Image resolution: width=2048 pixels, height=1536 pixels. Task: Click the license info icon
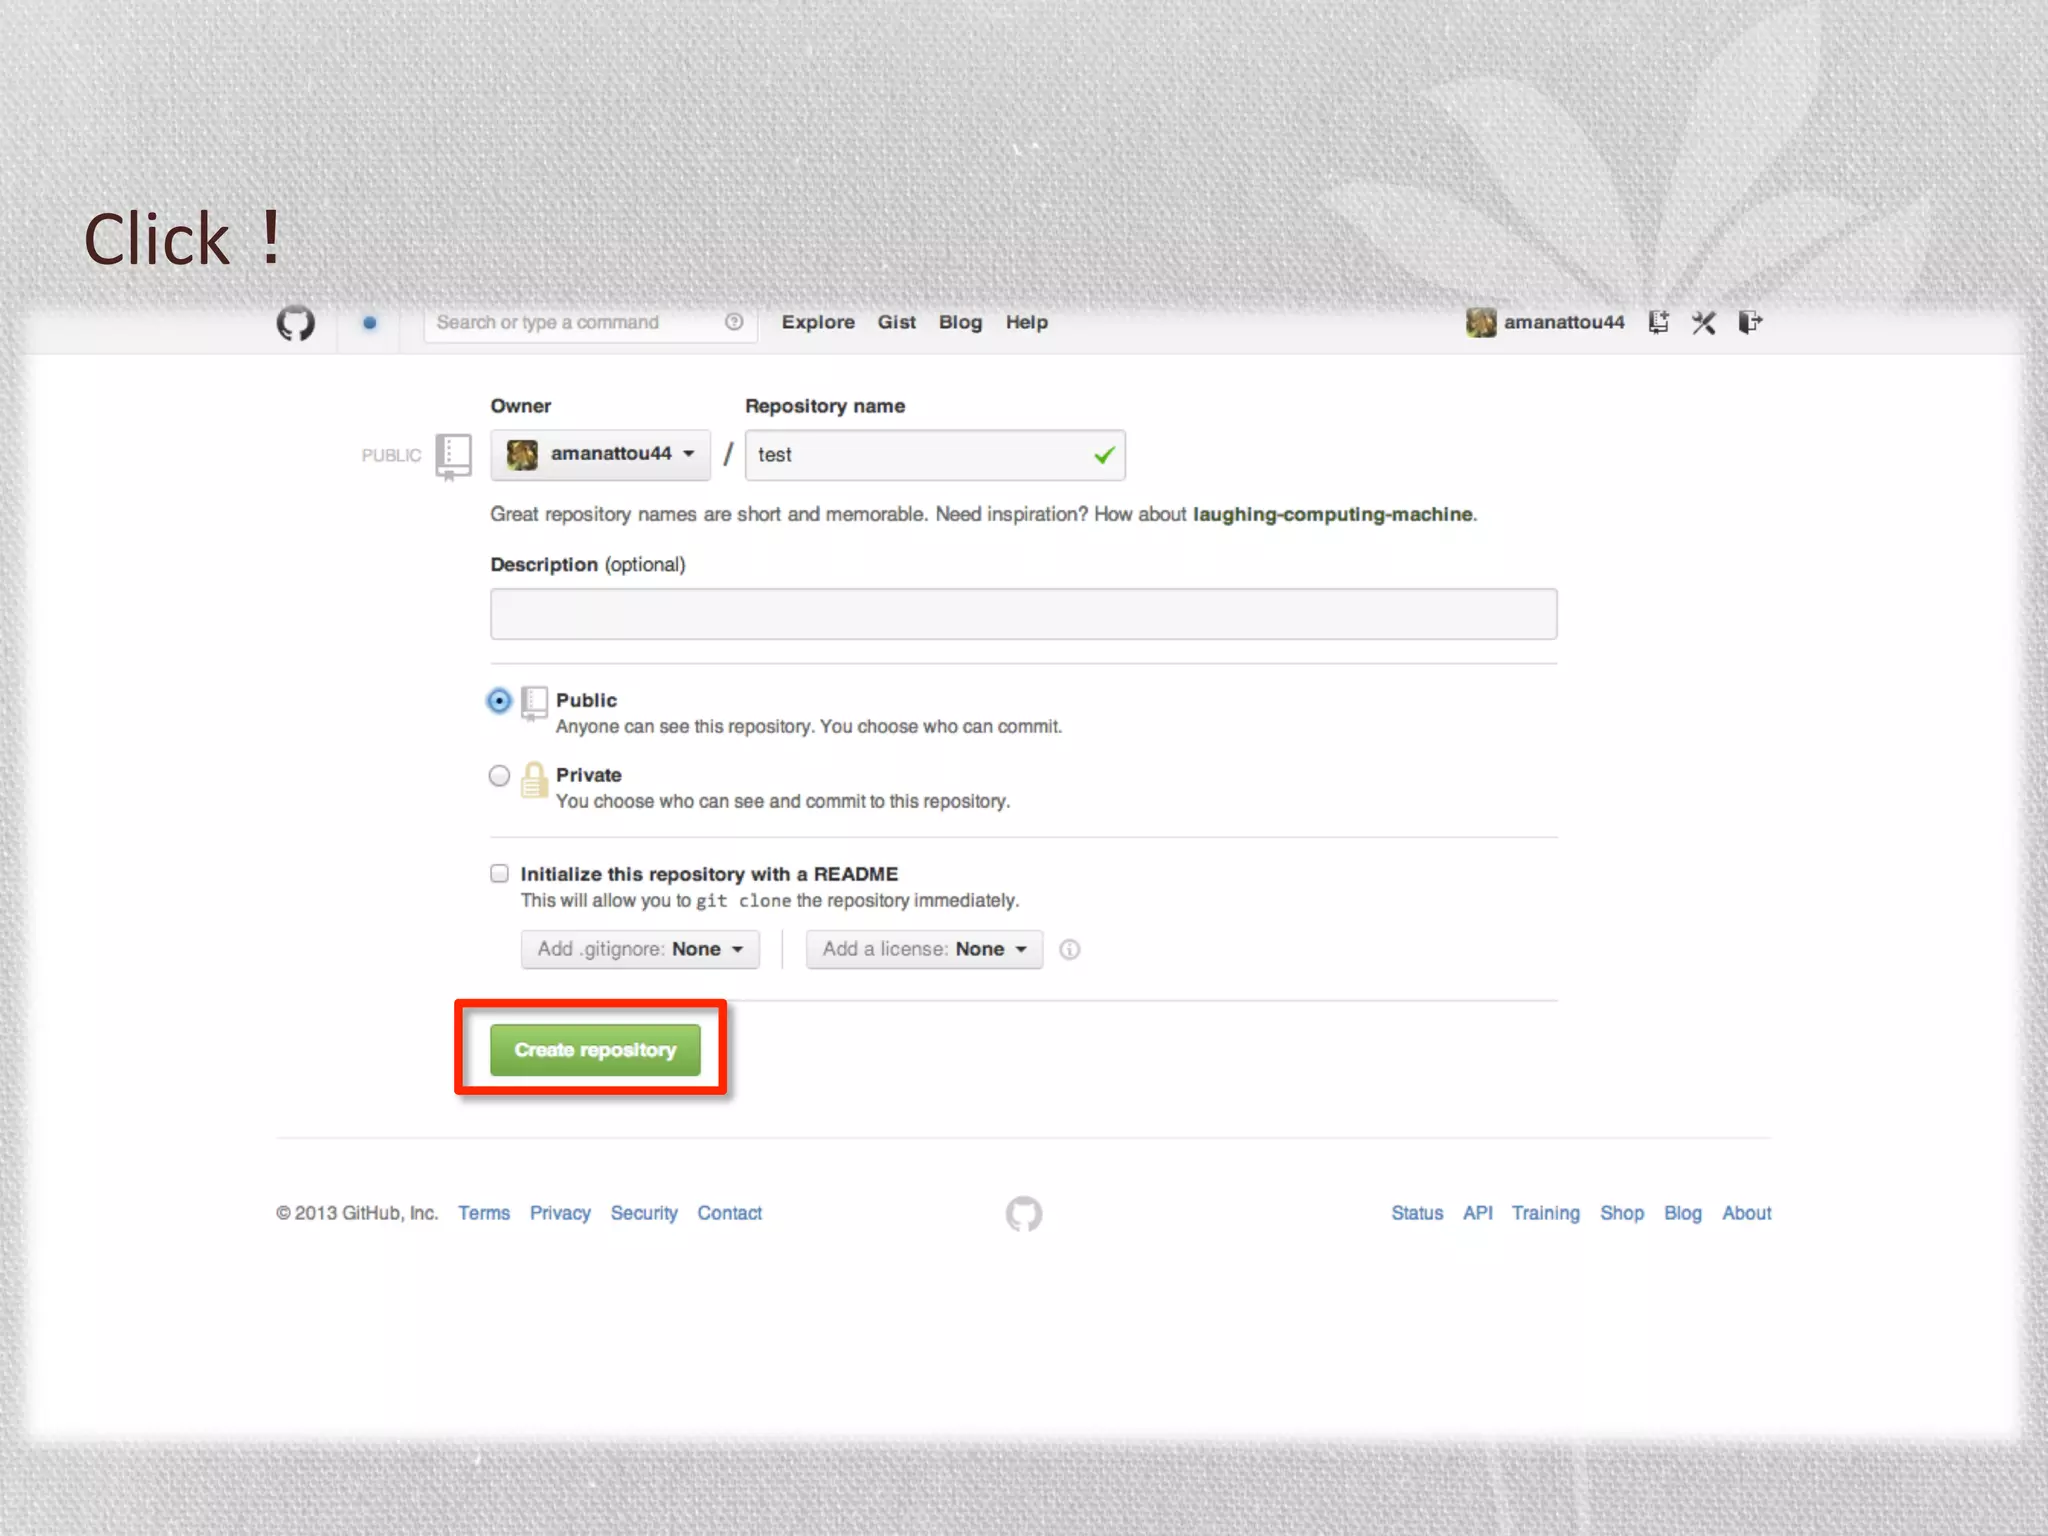tap(1069, 950)
